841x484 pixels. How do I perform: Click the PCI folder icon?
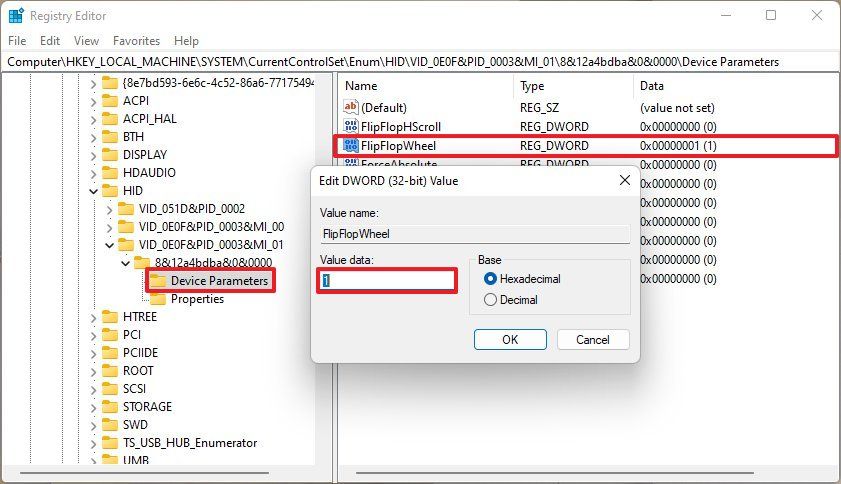tap(110, 335)
